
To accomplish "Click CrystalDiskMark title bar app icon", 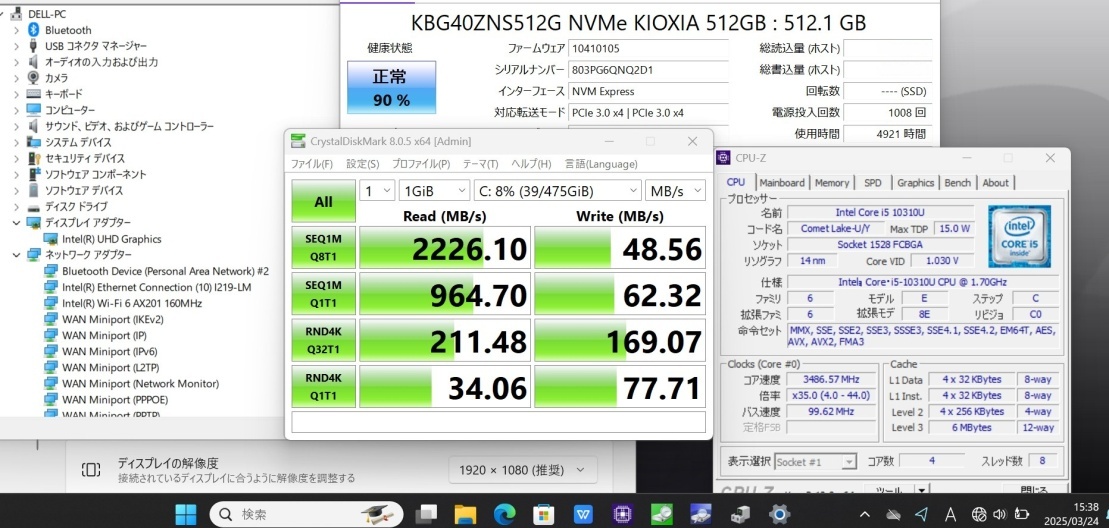I will tap(299, 141).
